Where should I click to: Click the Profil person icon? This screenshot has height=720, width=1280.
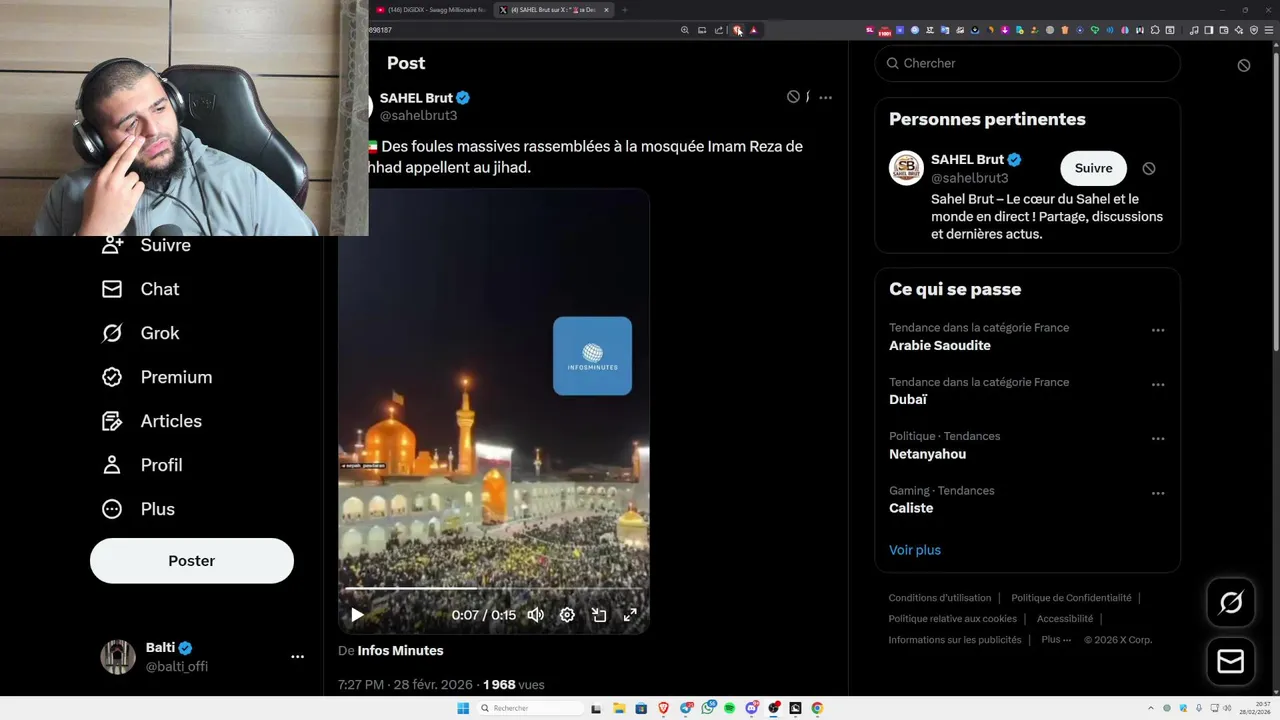click(x=112, y=465)
